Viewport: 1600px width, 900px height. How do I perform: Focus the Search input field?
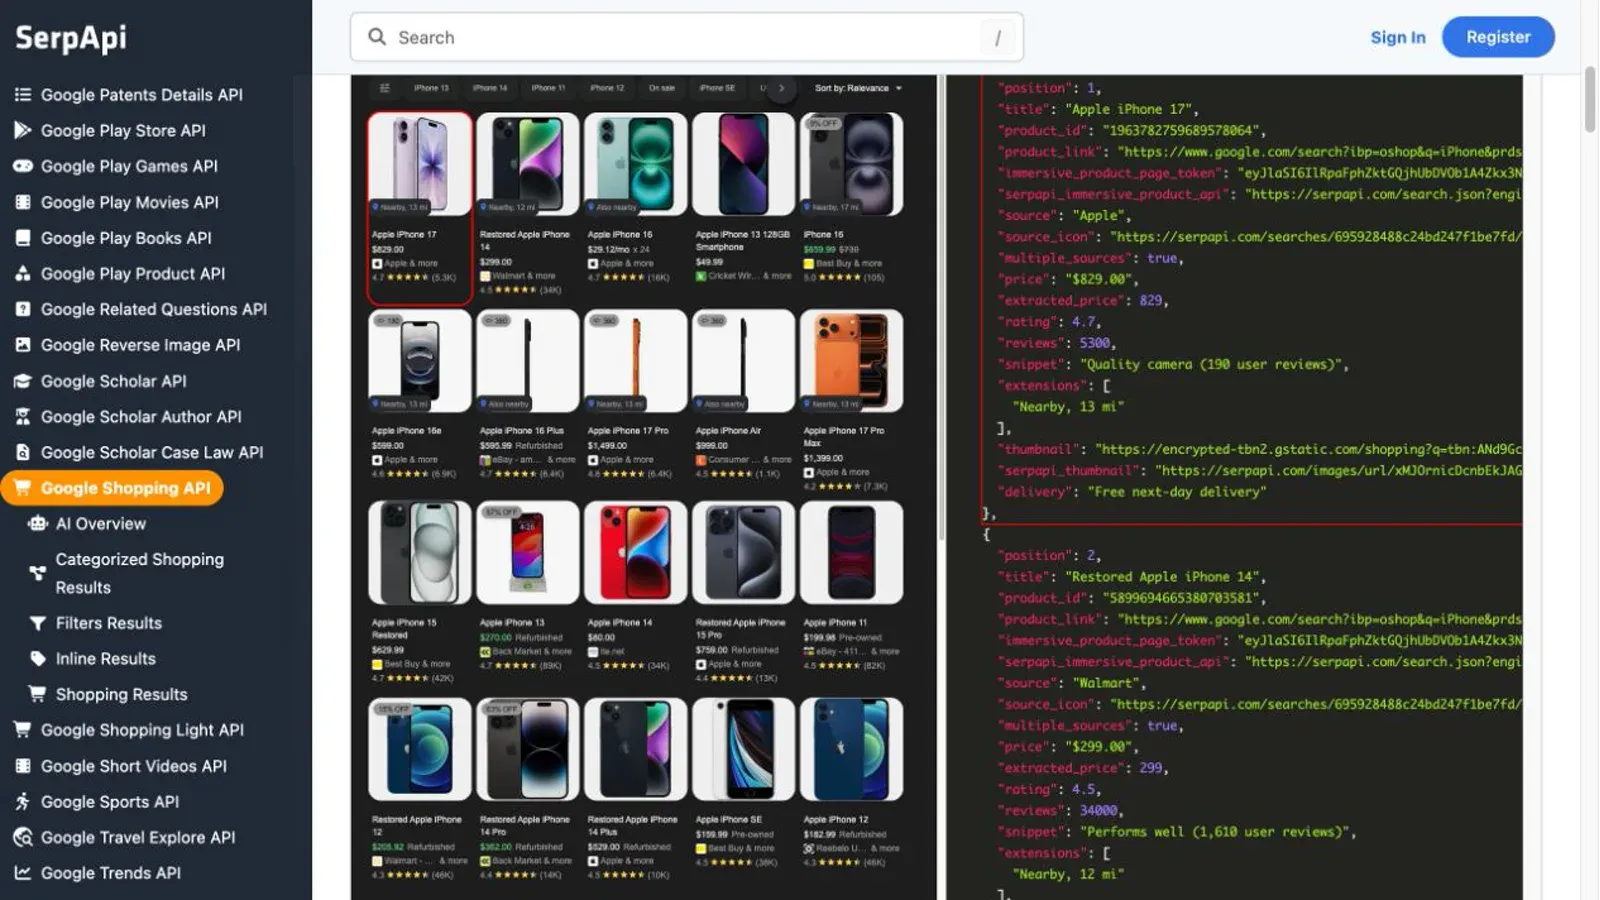point(687,37)
